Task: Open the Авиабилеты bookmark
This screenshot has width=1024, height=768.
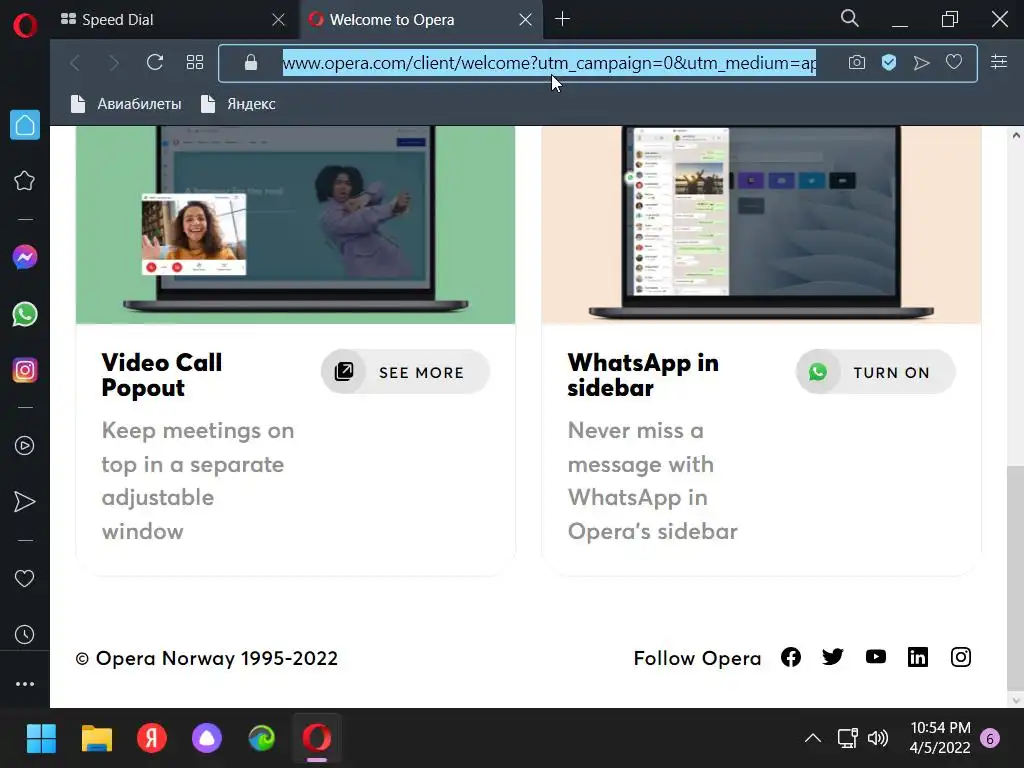Action: [126, 104]
